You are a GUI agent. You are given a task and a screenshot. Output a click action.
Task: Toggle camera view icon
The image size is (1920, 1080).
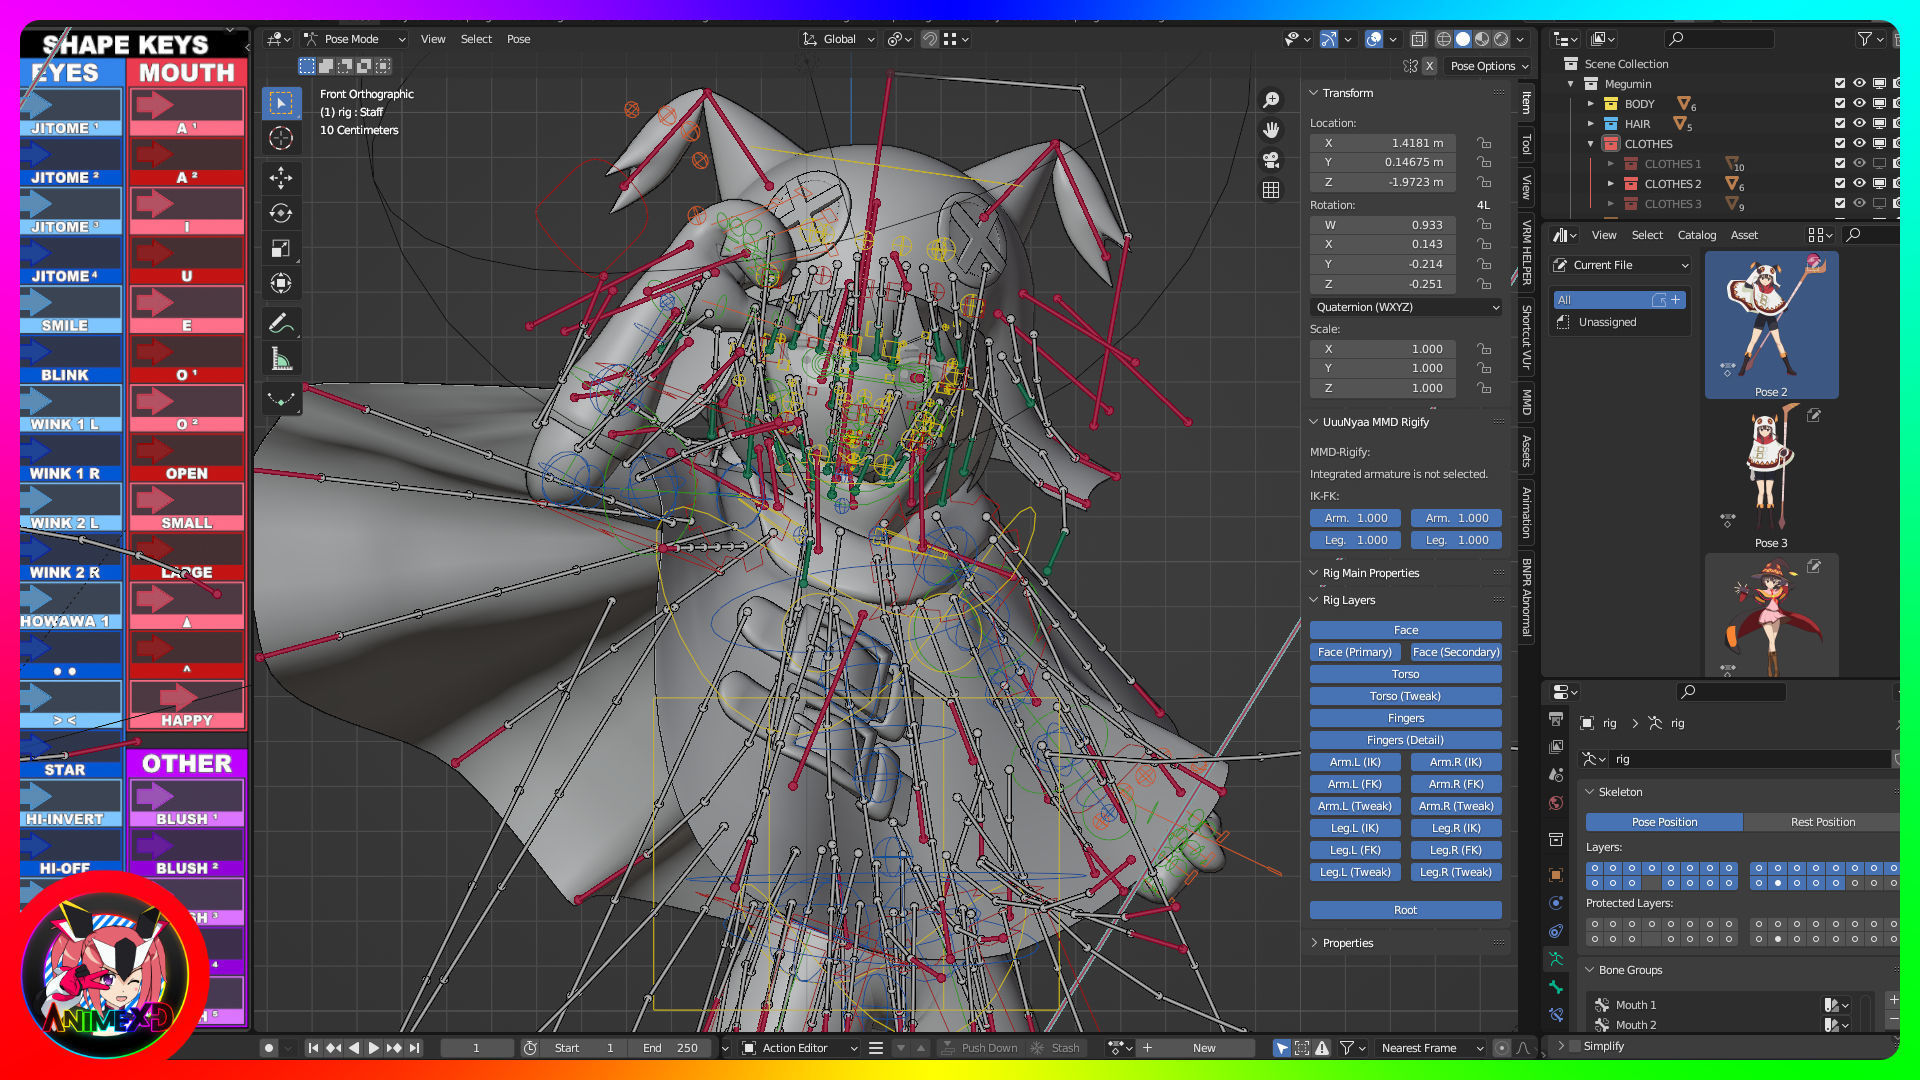(x=1271, y=160)
